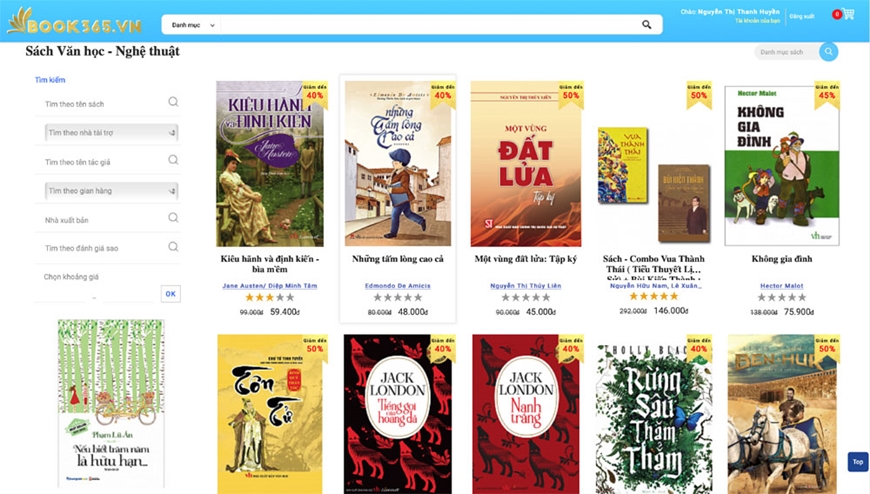Select Không gia đình book cover
Screen dimensions: 870x494
click(781, 165)
